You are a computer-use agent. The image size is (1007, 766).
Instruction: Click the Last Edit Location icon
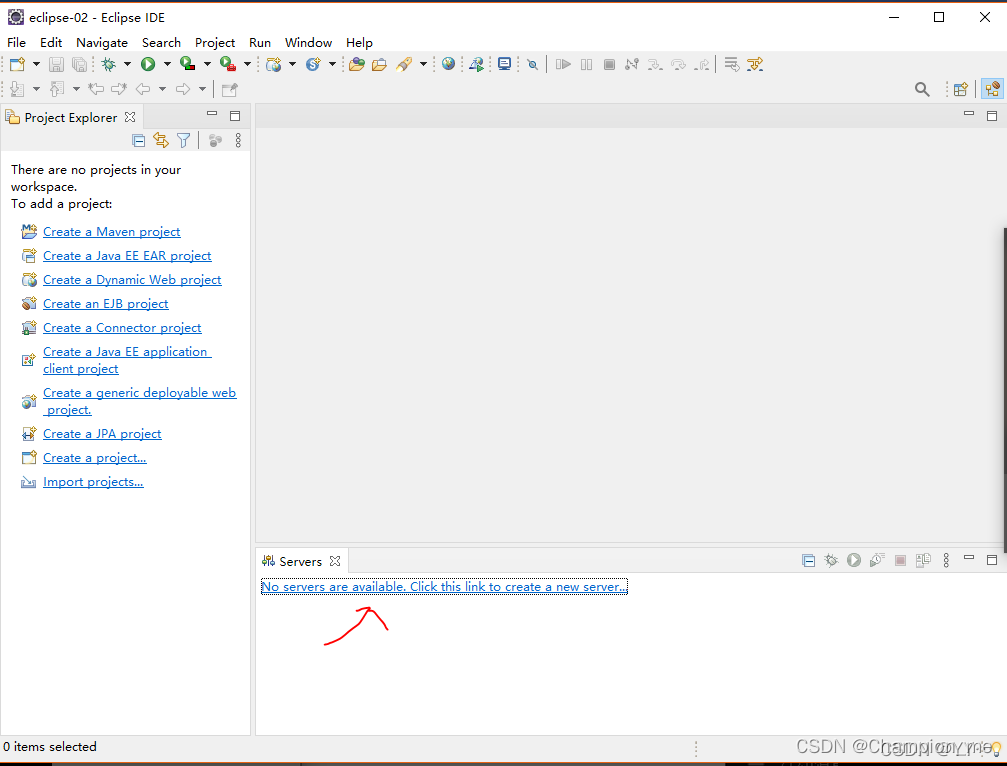pos(96,89)
